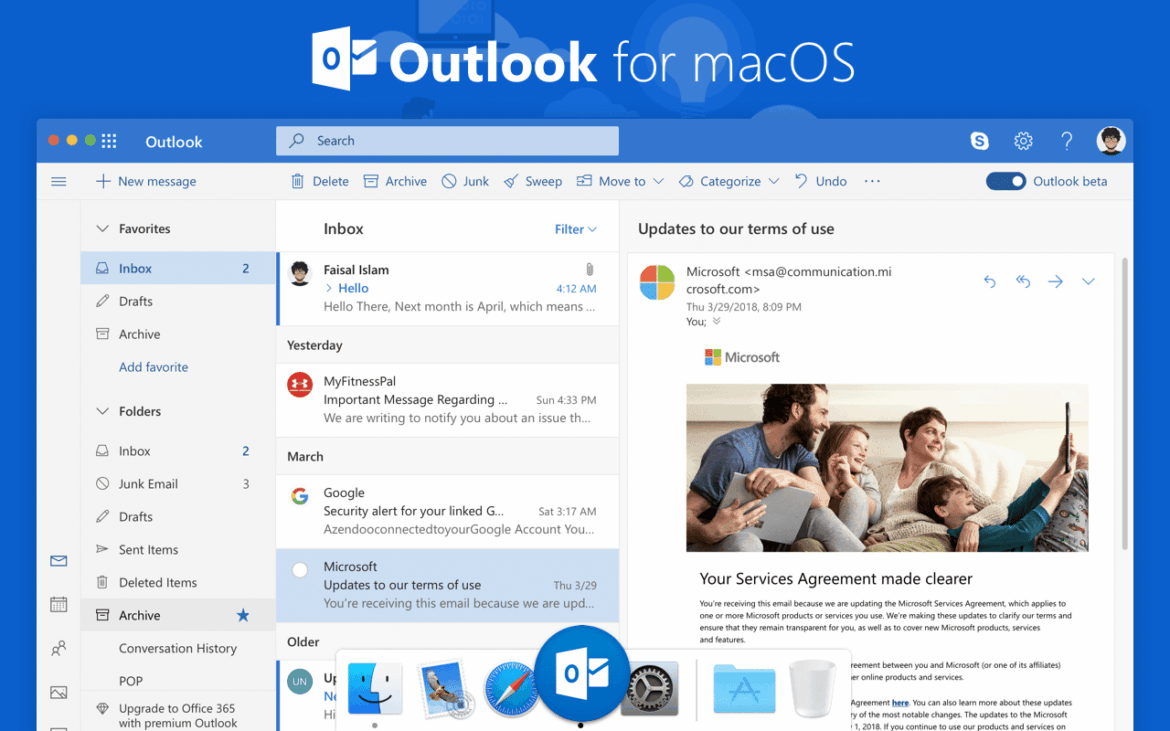This screenshot has height=731, width=1170.
Task: Click into the Search field
Action: [x=447, y=141]
